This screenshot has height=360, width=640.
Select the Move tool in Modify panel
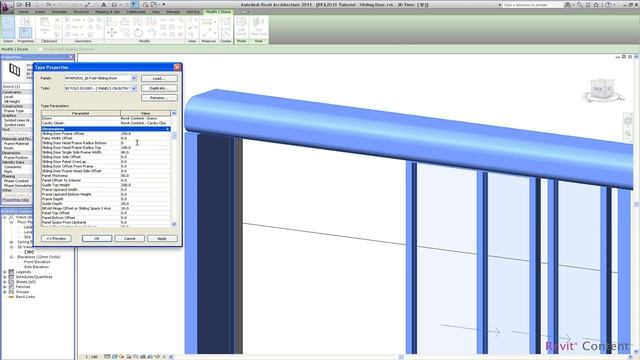click(x=111, y=33)
